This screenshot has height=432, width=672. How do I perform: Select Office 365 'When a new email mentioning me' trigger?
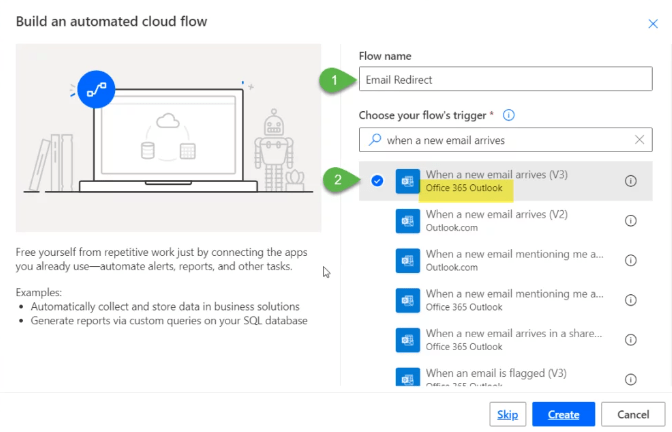[506, 300]
